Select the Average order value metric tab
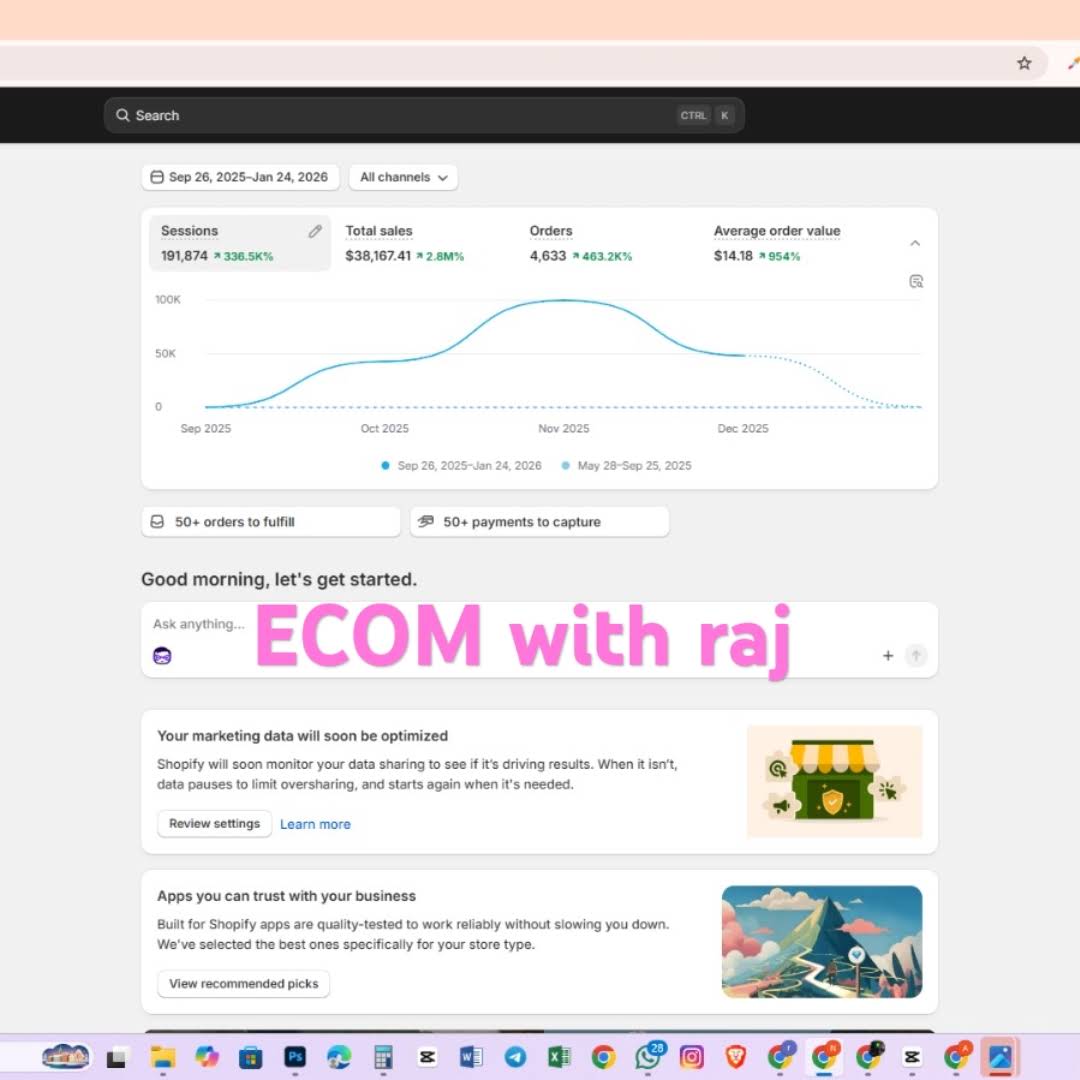 pos(792,243)
